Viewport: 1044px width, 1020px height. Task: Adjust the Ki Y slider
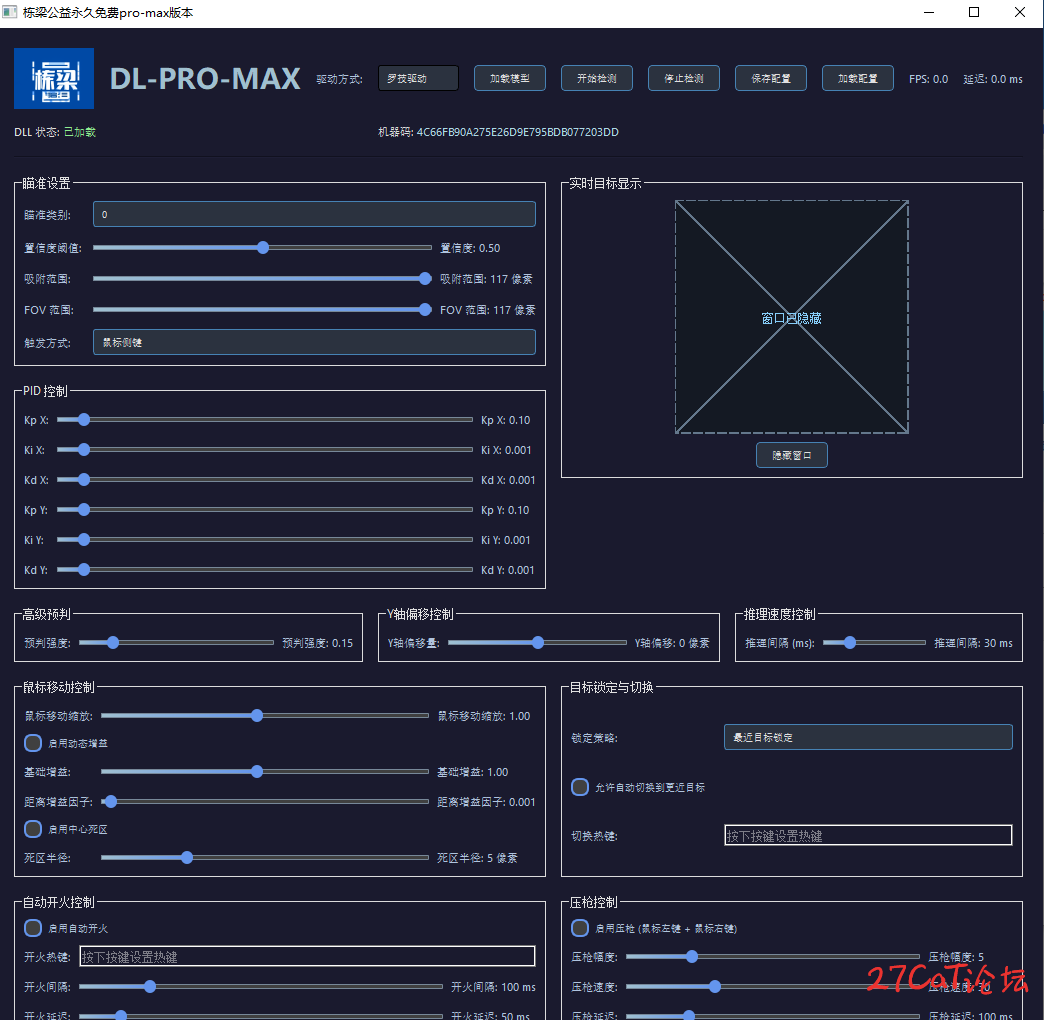coord(265,539)
